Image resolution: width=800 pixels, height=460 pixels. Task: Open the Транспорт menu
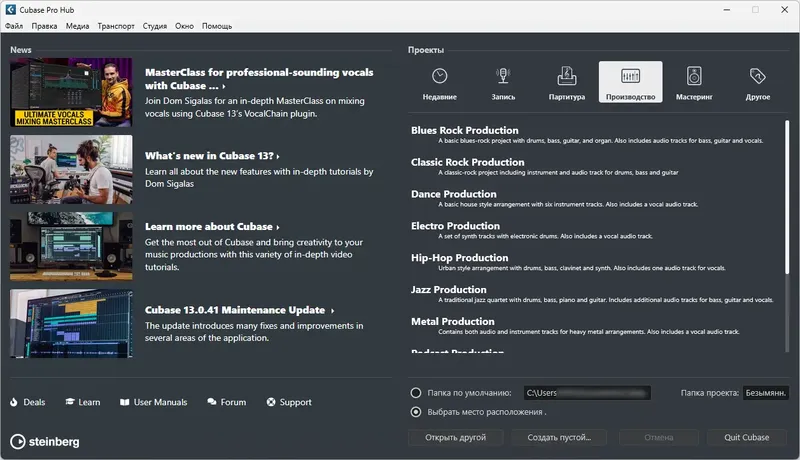coord(116,26)
